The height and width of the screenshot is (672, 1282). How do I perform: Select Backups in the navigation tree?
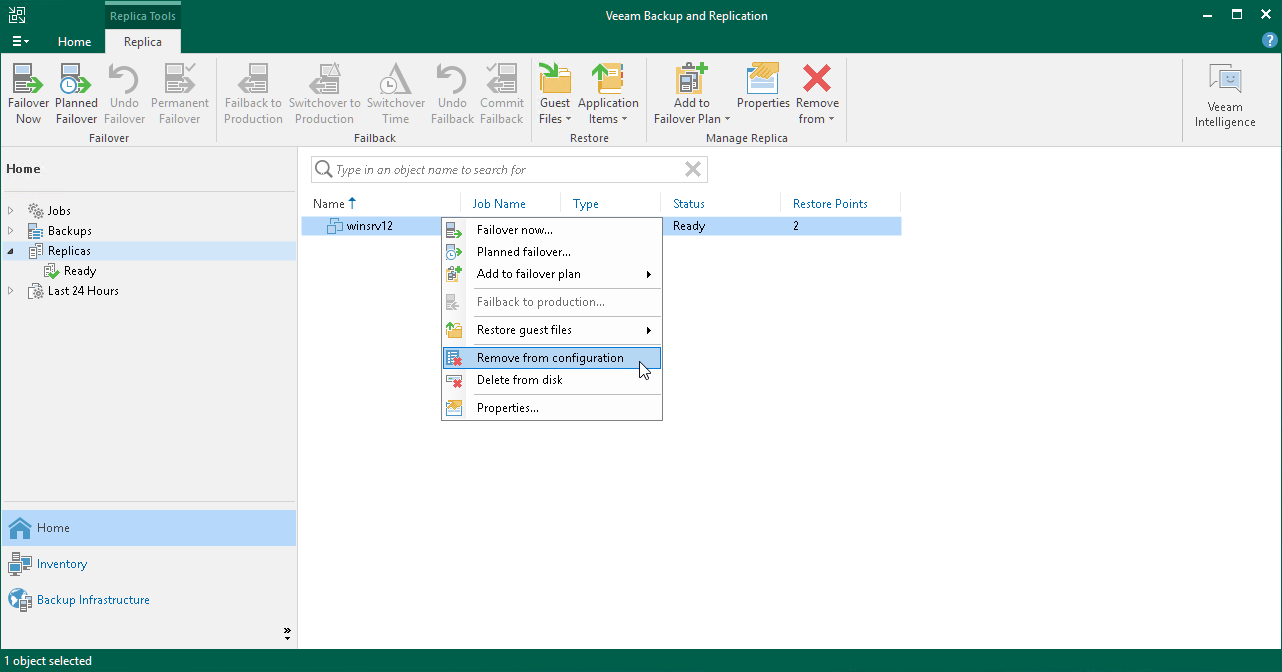(x=69, y=231)
